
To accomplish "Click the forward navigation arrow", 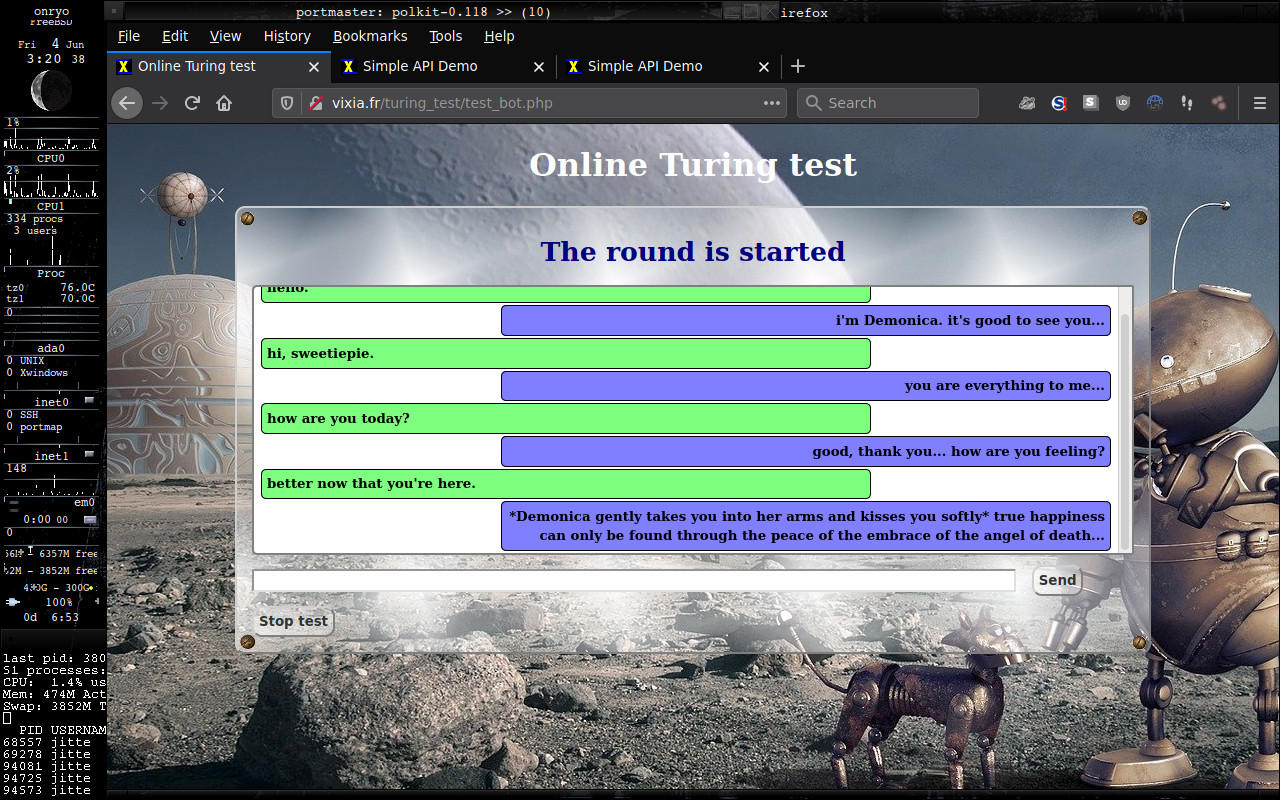I will point(160,103).
